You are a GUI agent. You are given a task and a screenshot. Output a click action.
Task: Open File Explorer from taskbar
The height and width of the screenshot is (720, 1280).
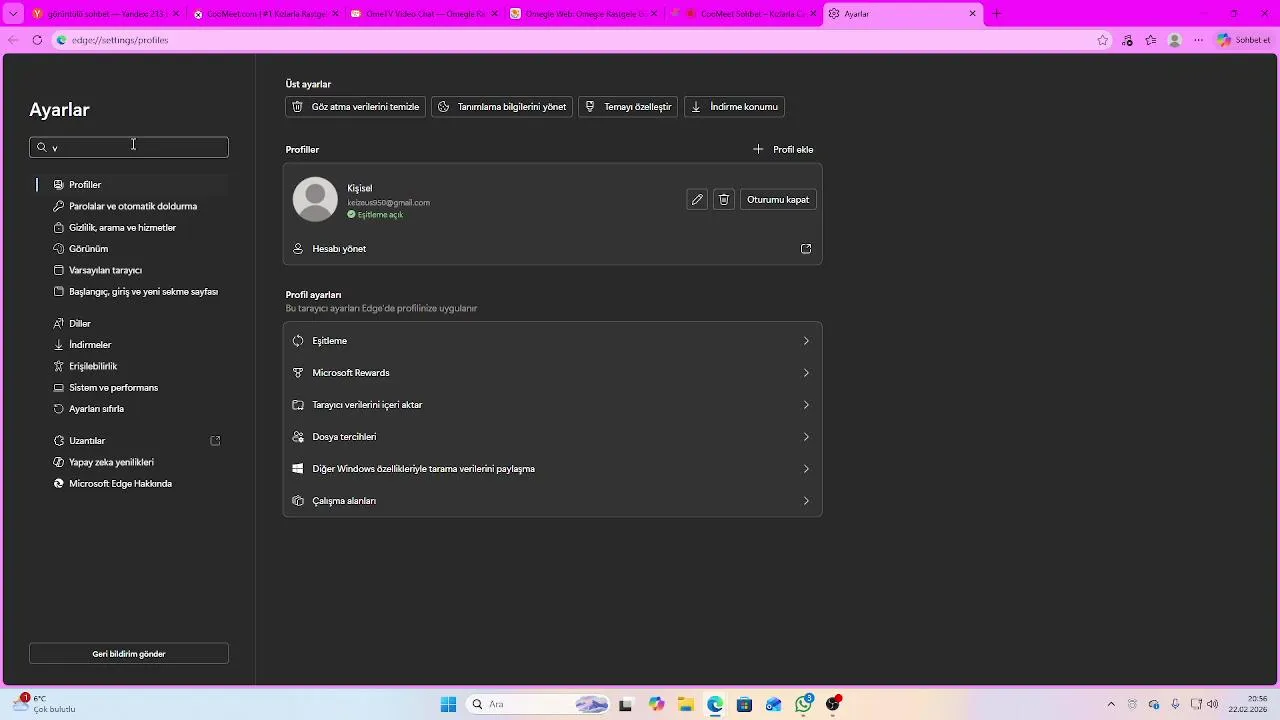tap(685, 705)
